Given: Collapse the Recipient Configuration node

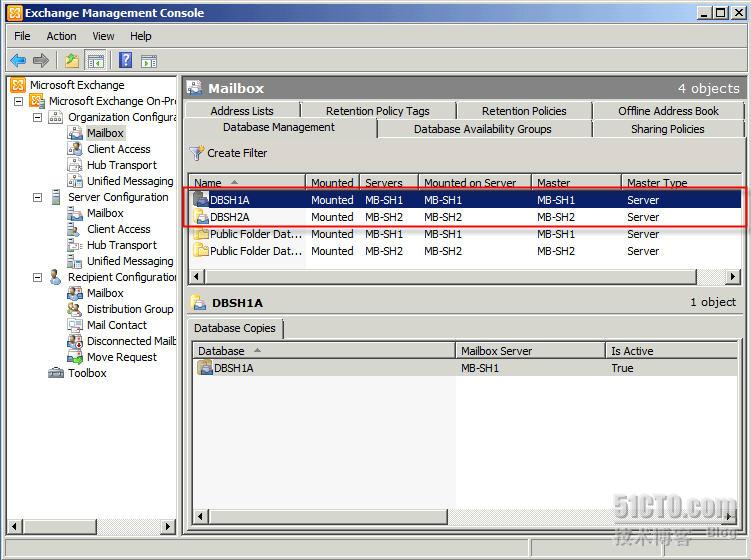Looking at the screenshot, I should tap(37, 277).
